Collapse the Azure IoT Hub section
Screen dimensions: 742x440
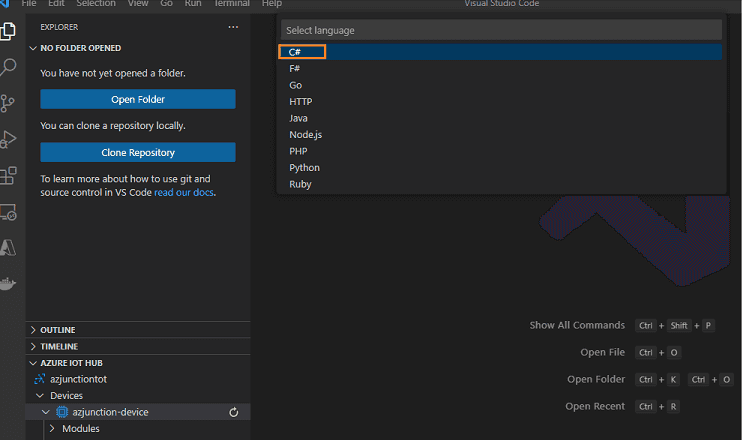[x=33, y=363]
